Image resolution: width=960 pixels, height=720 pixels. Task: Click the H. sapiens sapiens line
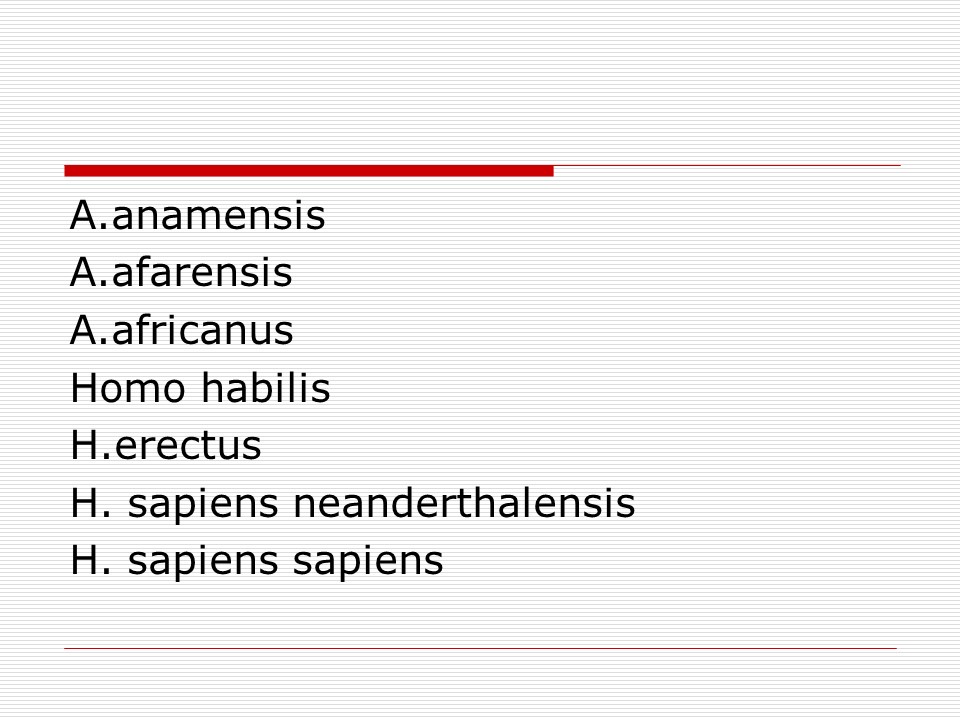point(256,561)
